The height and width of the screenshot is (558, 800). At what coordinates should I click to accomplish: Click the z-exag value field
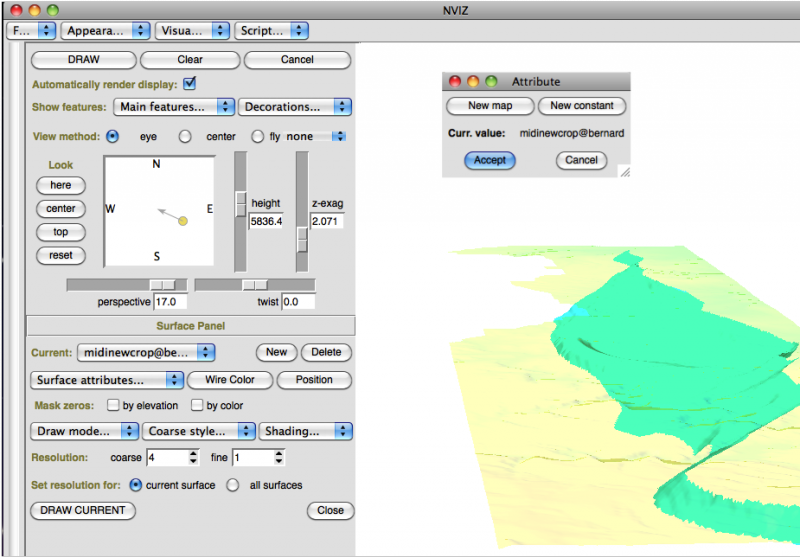coord(326,220)
